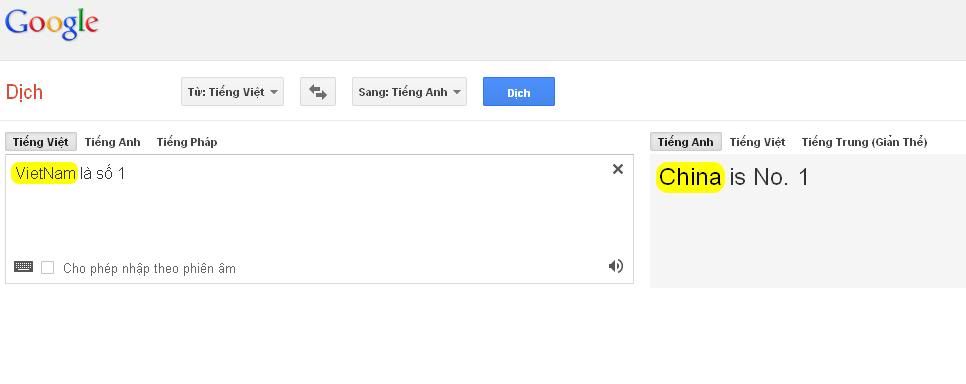The width and height of the screenshot is (966, 384).
Task: Click the Google logo
Action: coord(52,25)
